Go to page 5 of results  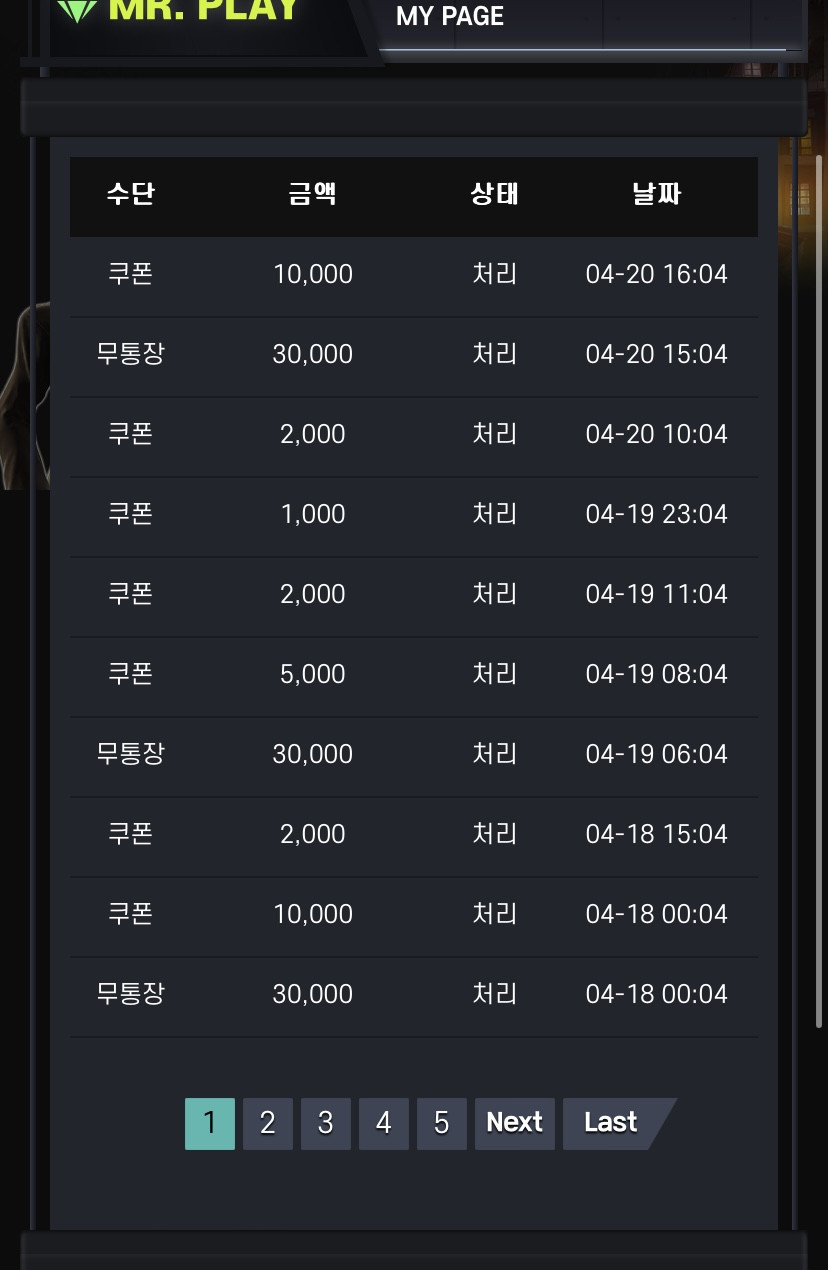(442, 1123)
